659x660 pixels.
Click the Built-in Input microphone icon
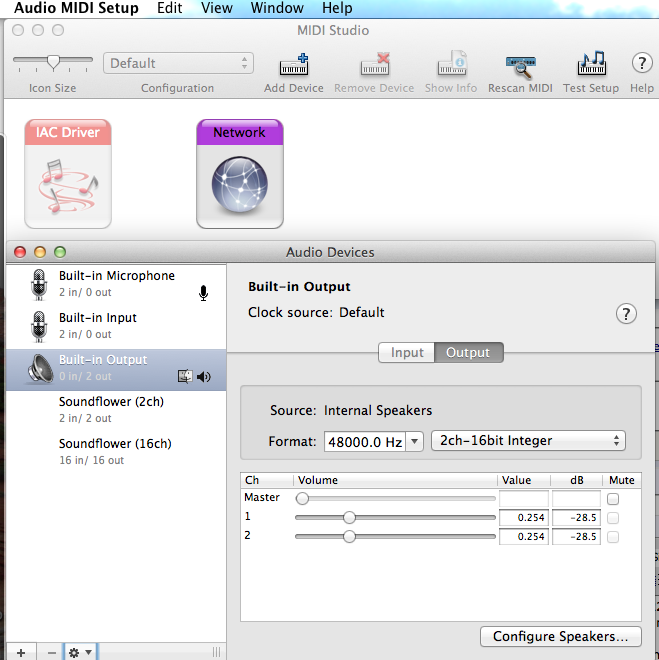[39, 327]
